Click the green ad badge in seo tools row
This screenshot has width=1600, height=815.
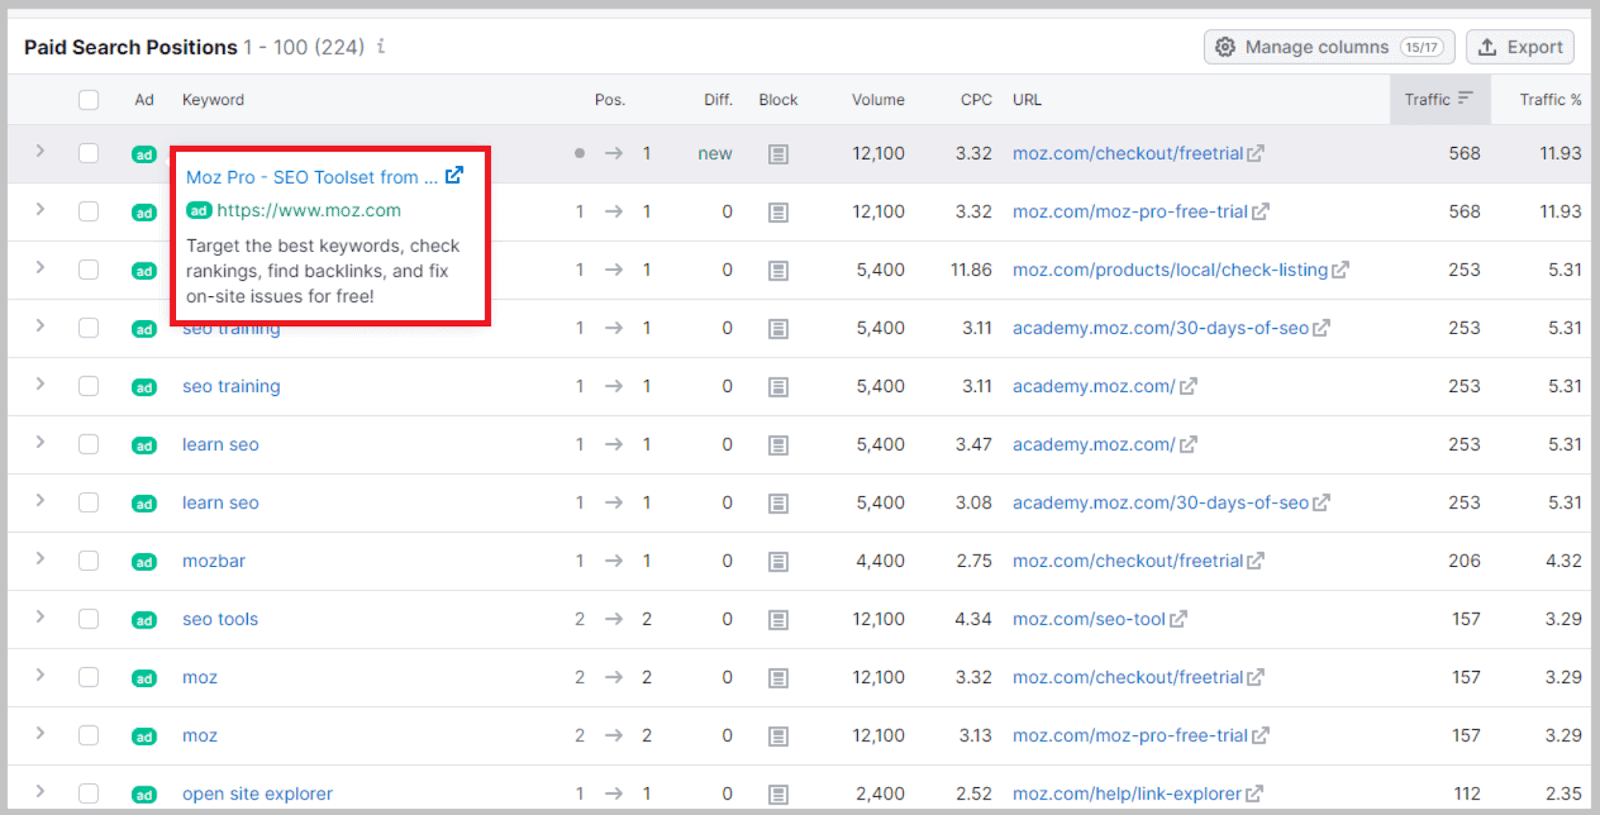tap(144, 620)
